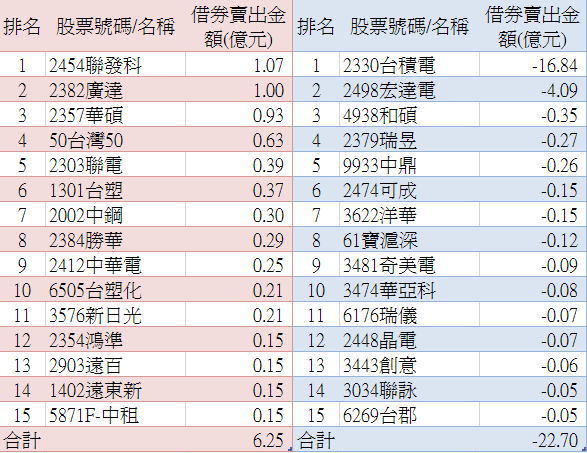Viewport: 587px width, 453px height.
Task: Select the cell 6176瑞儀
Action: [x=409, y=315]
